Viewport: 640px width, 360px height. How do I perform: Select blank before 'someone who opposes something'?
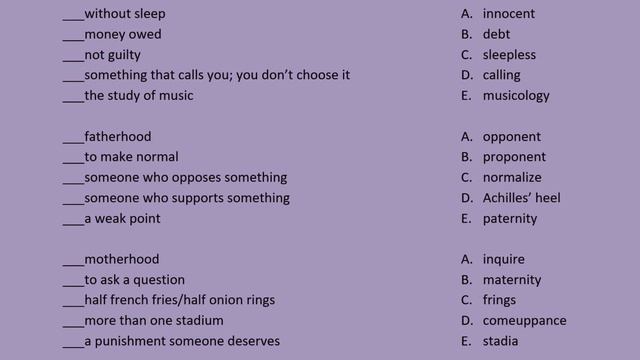click(x=73, y=182)
